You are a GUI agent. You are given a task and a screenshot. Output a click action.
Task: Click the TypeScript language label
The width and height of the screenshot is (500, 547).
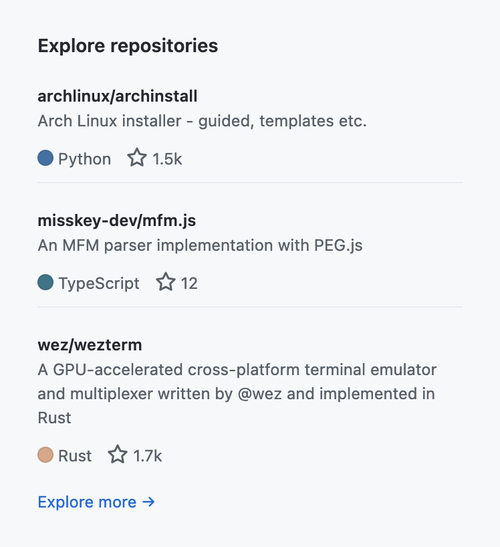99,283
